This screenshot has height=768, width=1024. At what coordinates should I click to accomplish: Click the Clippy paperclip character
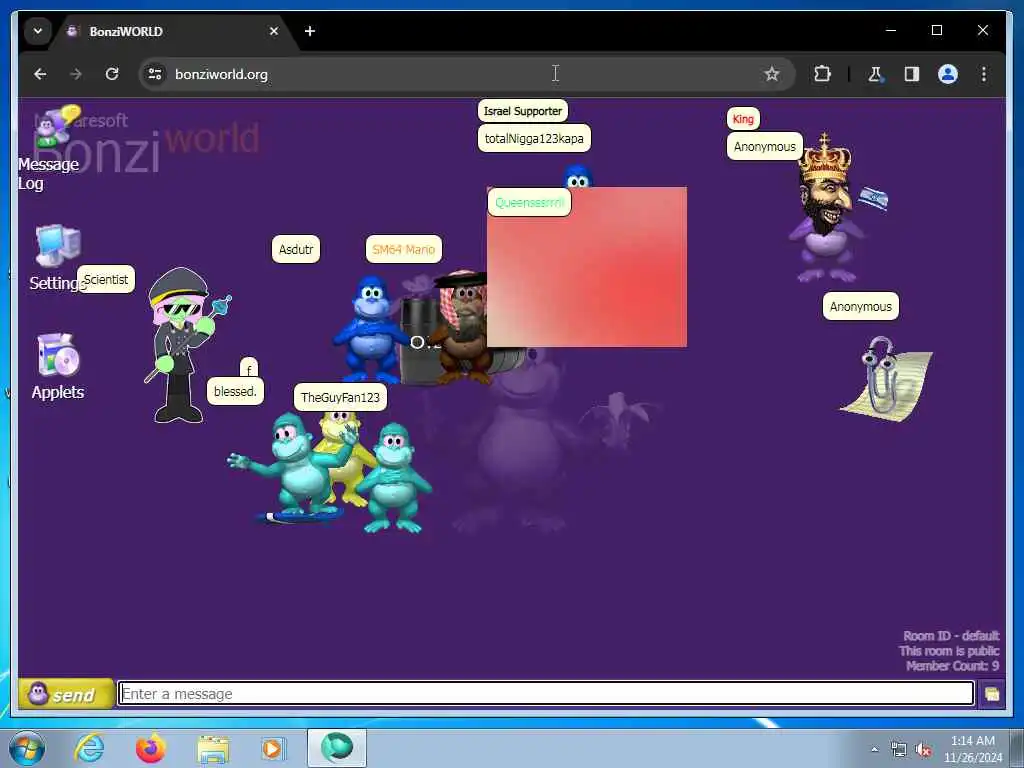click(x=887, y=379)
